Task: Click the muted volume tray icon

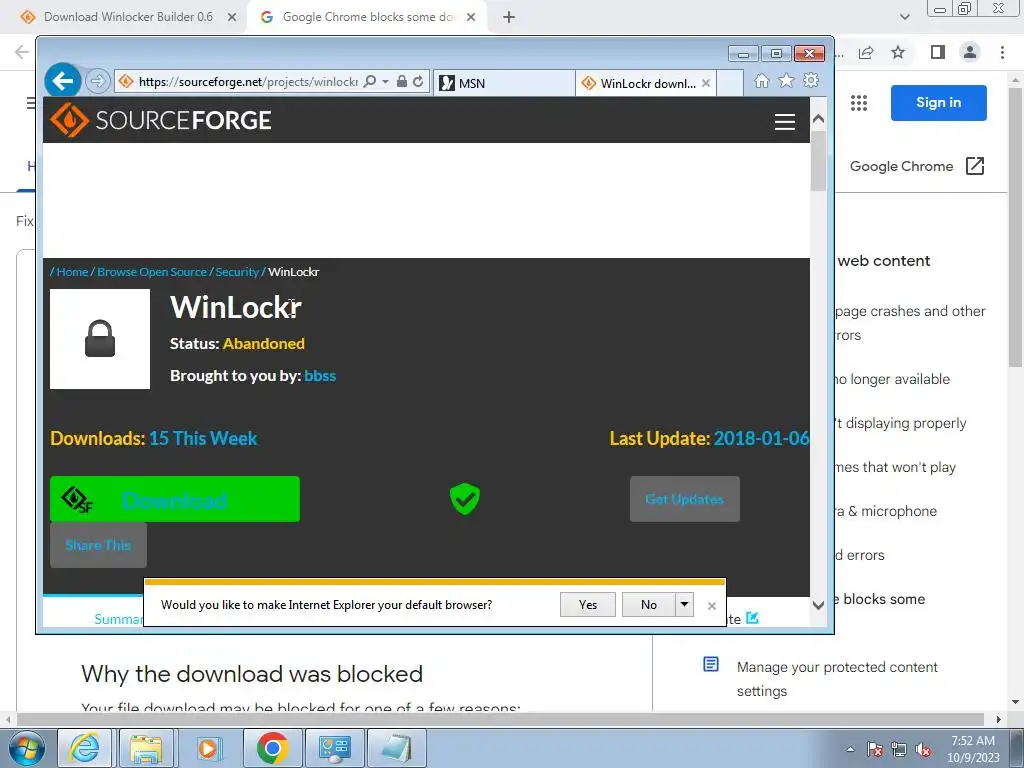Action: click(923, 749)
